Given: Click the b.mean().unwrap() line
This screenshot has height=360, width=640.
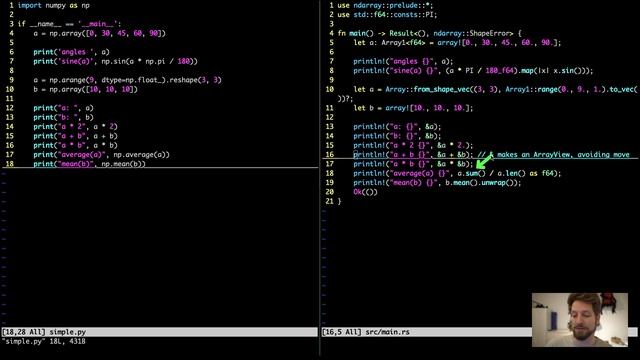Looking at the screenshot, I should [x=437, y=182].
